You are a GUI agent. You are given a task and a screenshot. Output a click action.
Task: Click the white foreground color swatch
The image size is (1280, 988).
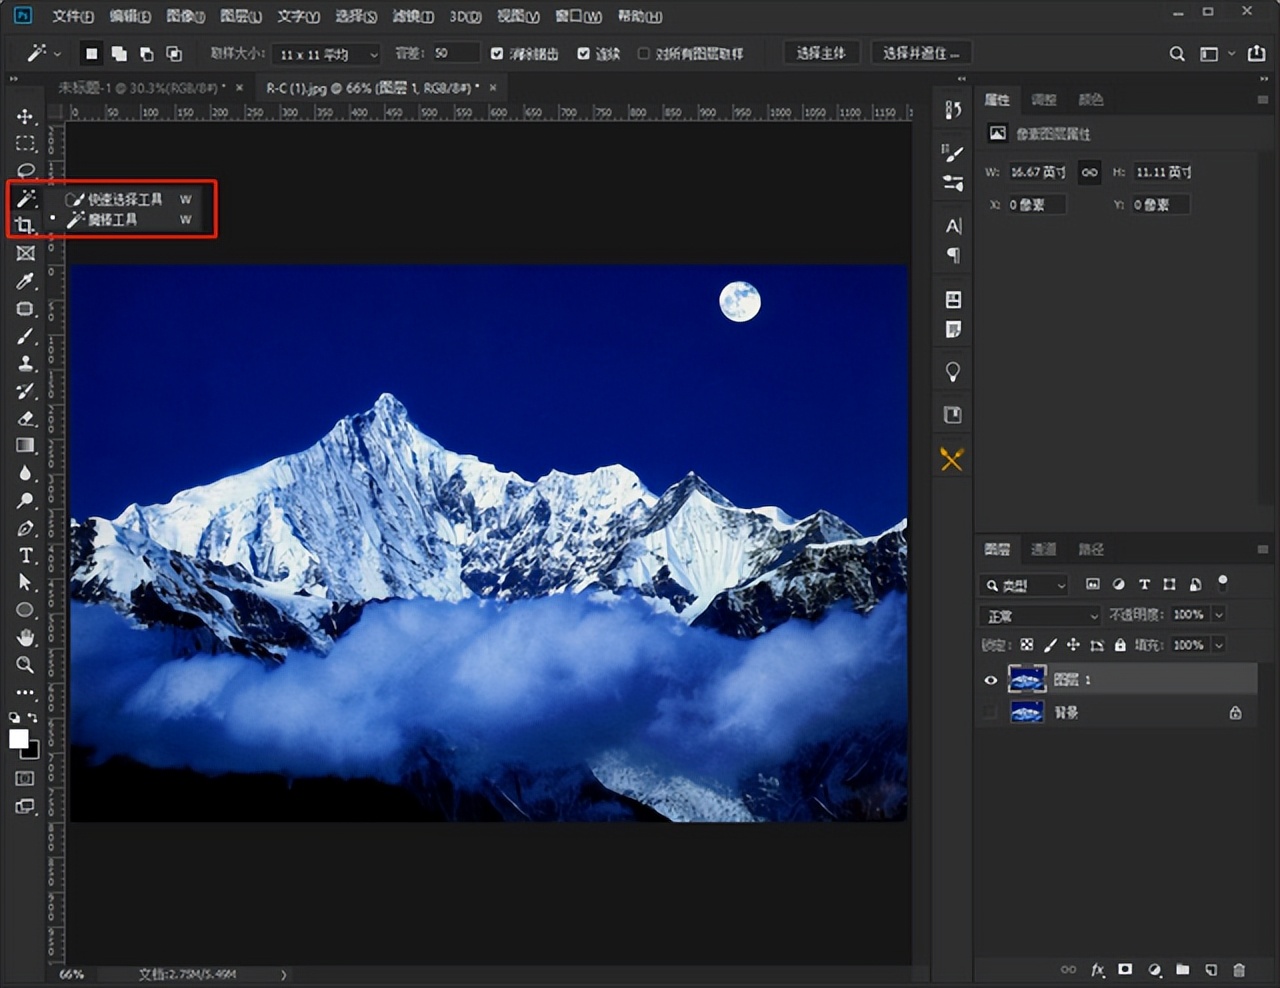[x=18, y=739]
